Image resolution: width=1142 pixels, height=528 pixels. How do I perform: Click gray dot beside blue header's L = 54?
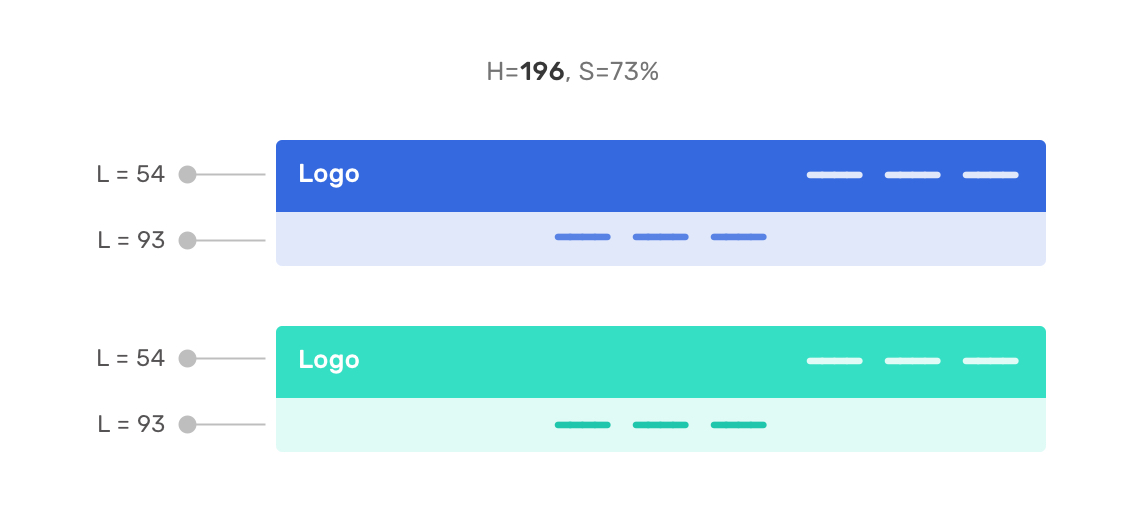pyautogui.click(x=187, y=175)
